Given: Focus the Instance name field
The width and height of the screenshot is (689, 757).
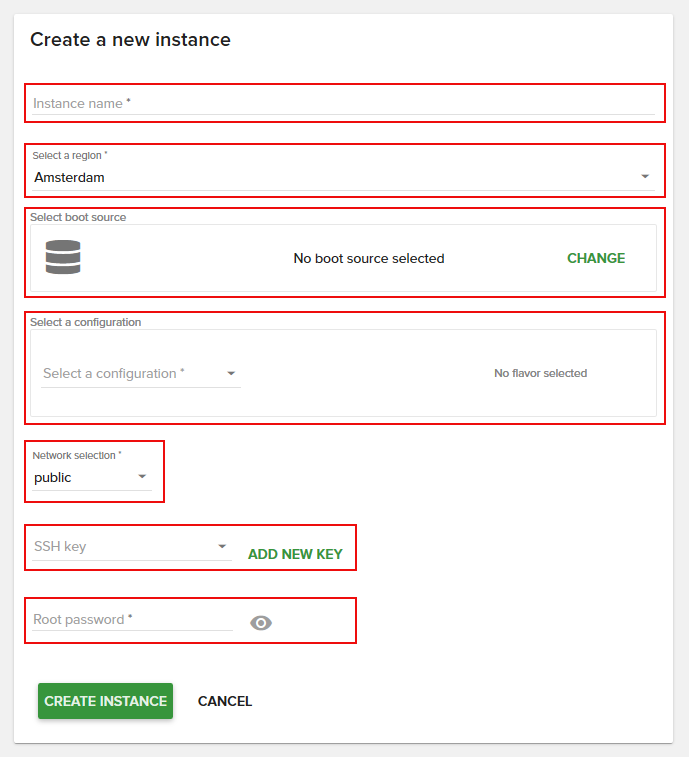Looking at the screenshot, I should pyautogui.click(x=340, y=103).
